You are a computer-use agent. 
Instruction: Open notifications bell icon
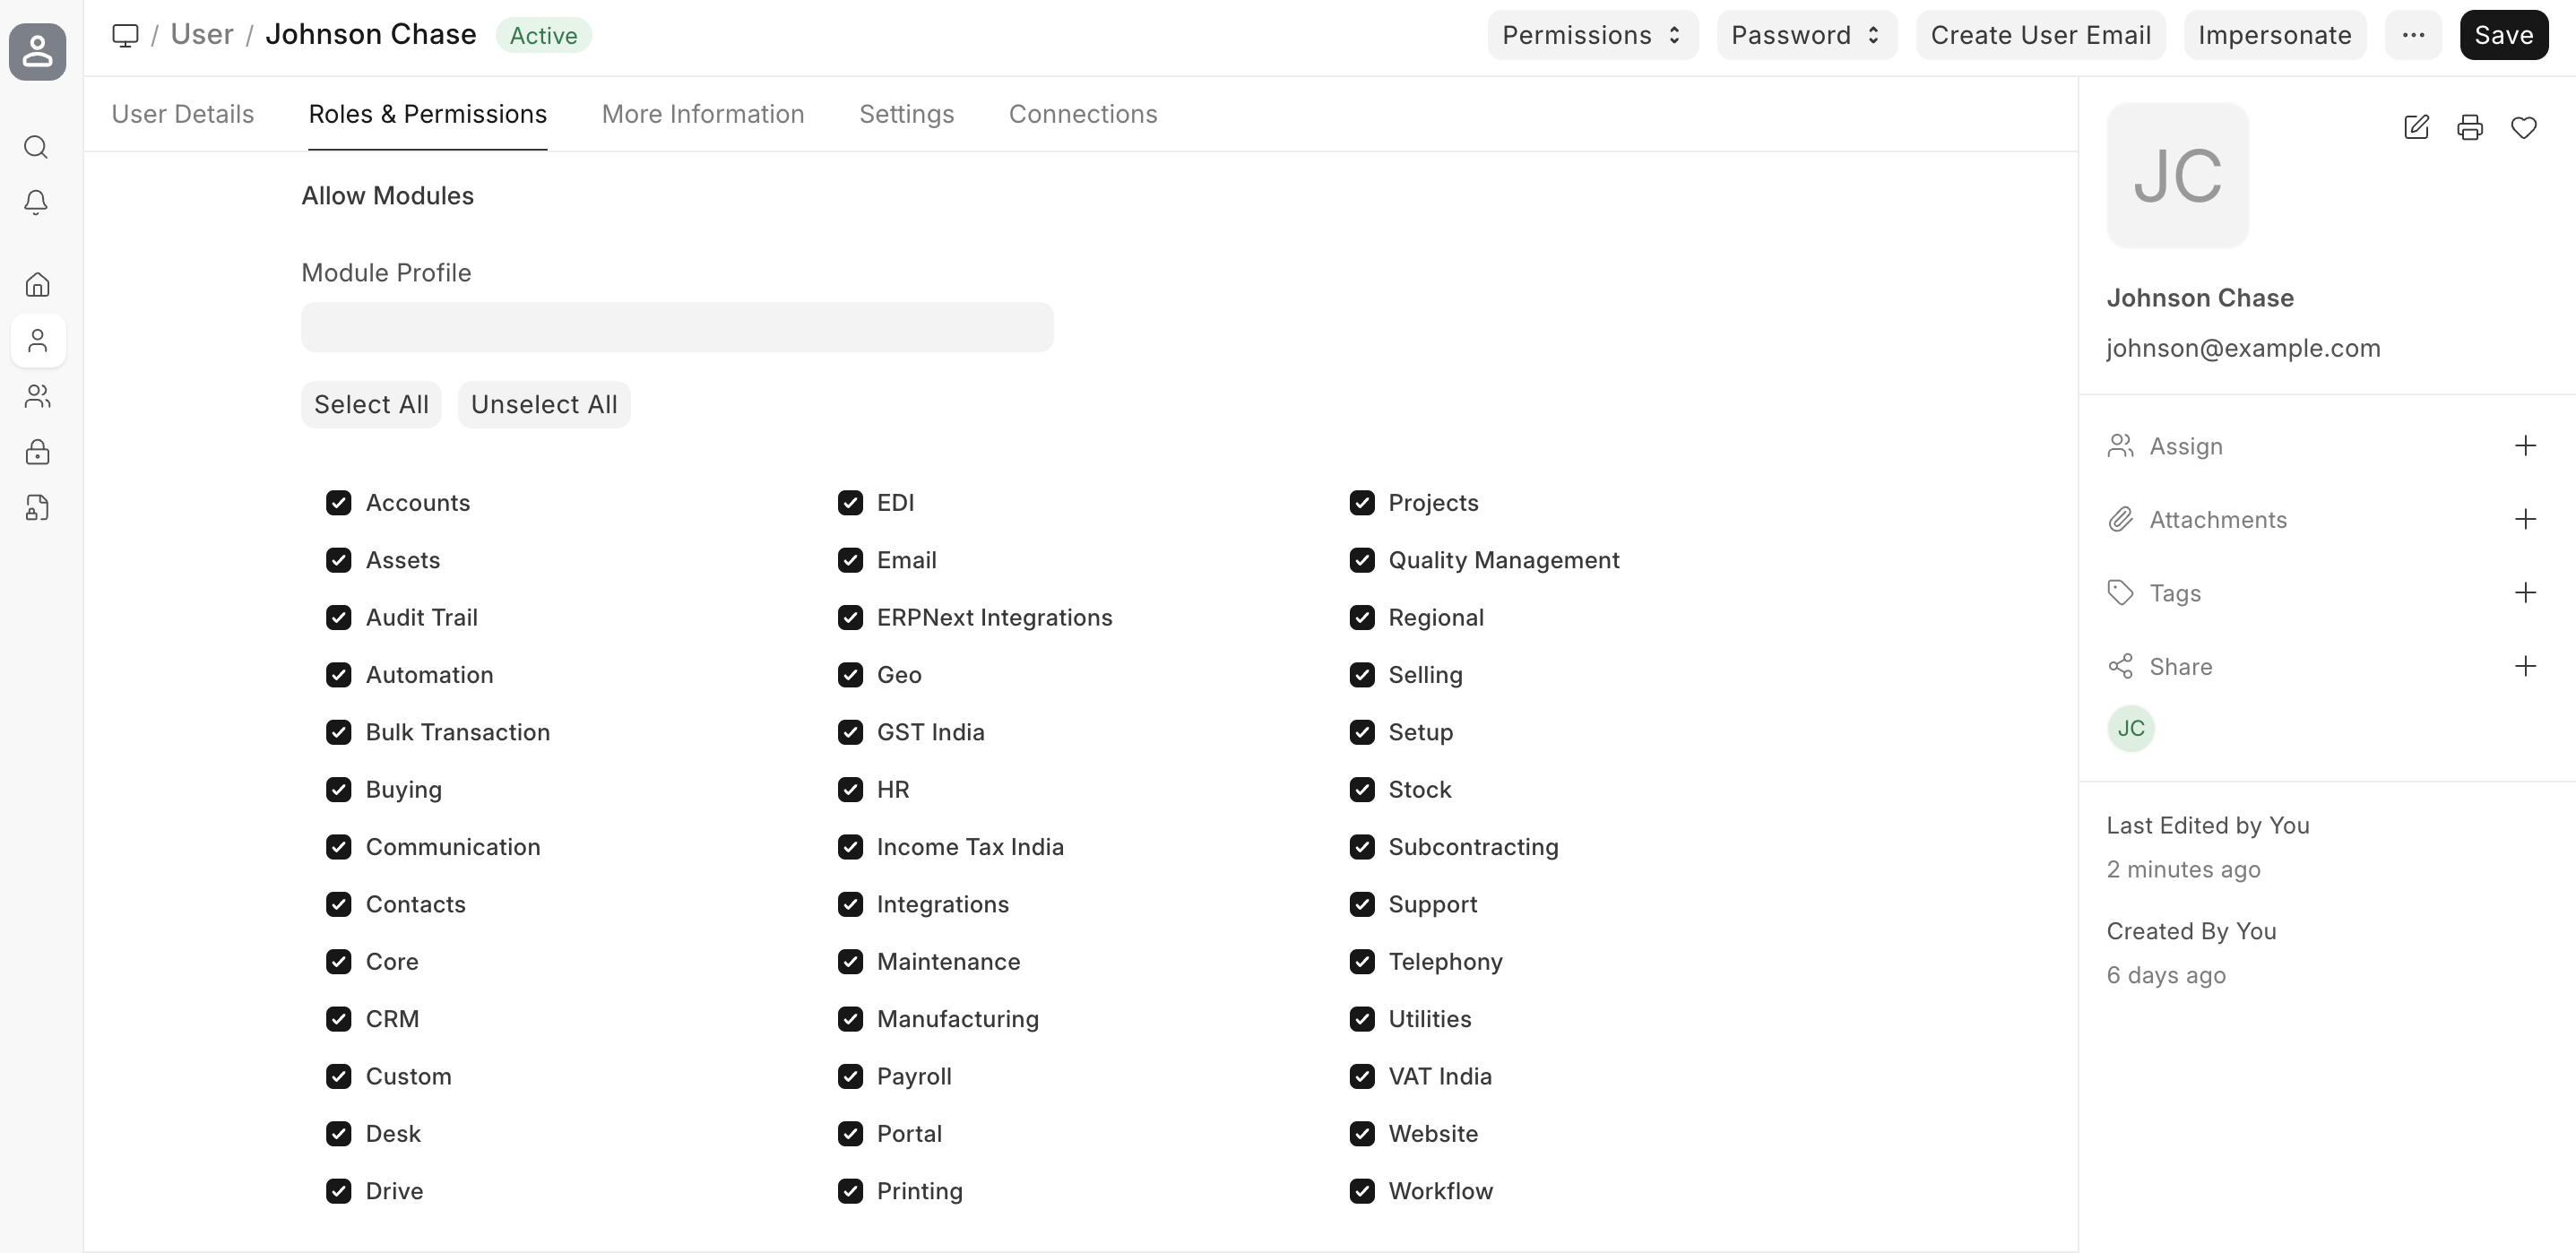pyautogui.click(x=36, y=203)
